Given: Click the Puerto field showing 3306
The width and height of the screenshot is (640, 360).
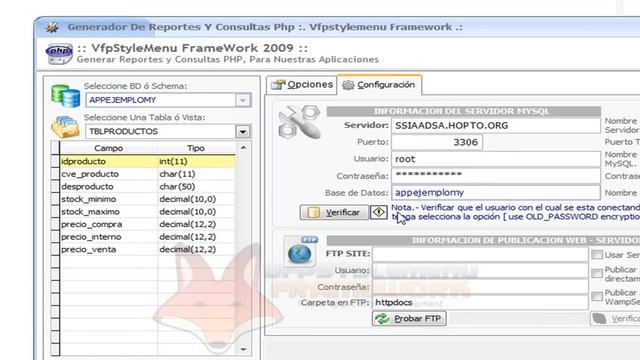Looking at the screenshot, I should coord(437,142).
